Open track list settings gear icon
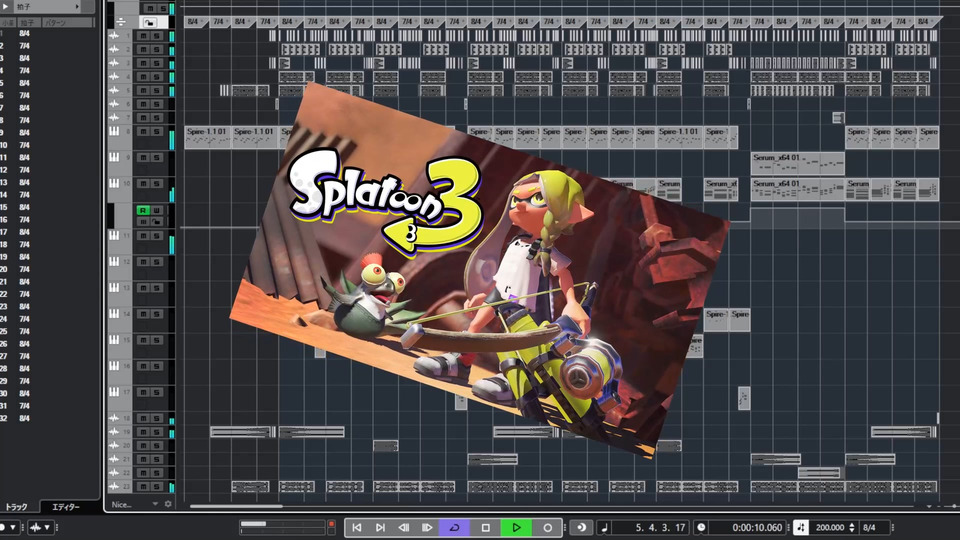960x540 pixels. (x=168, y=504)
